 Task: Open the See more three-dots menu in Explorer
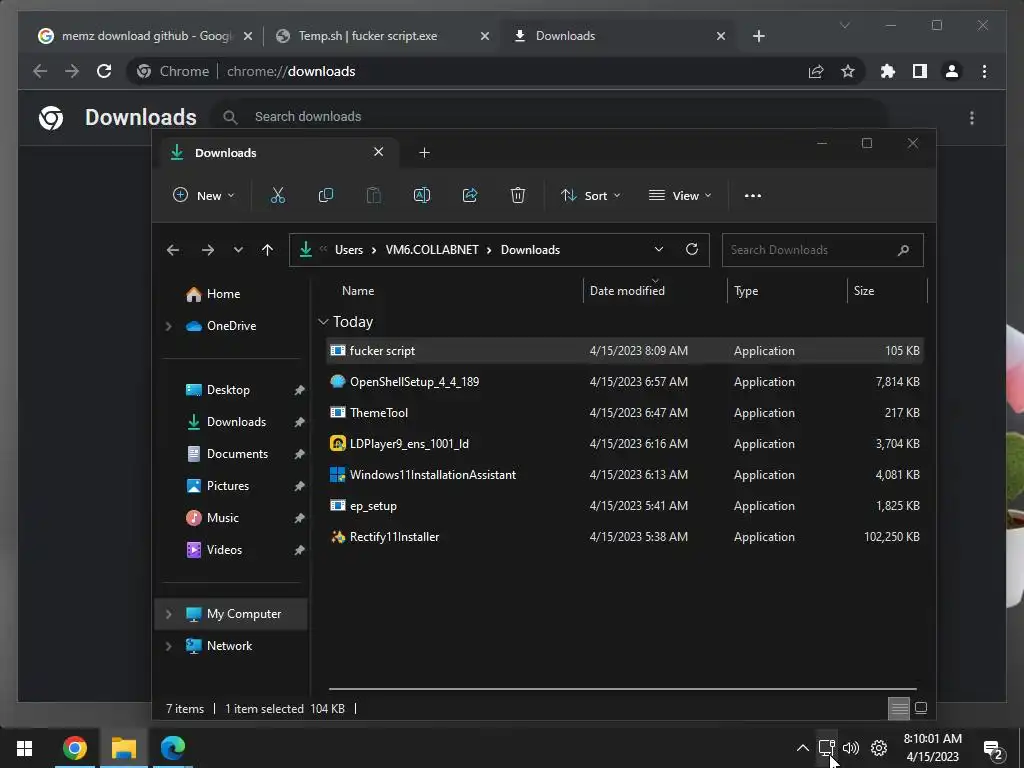752,195
